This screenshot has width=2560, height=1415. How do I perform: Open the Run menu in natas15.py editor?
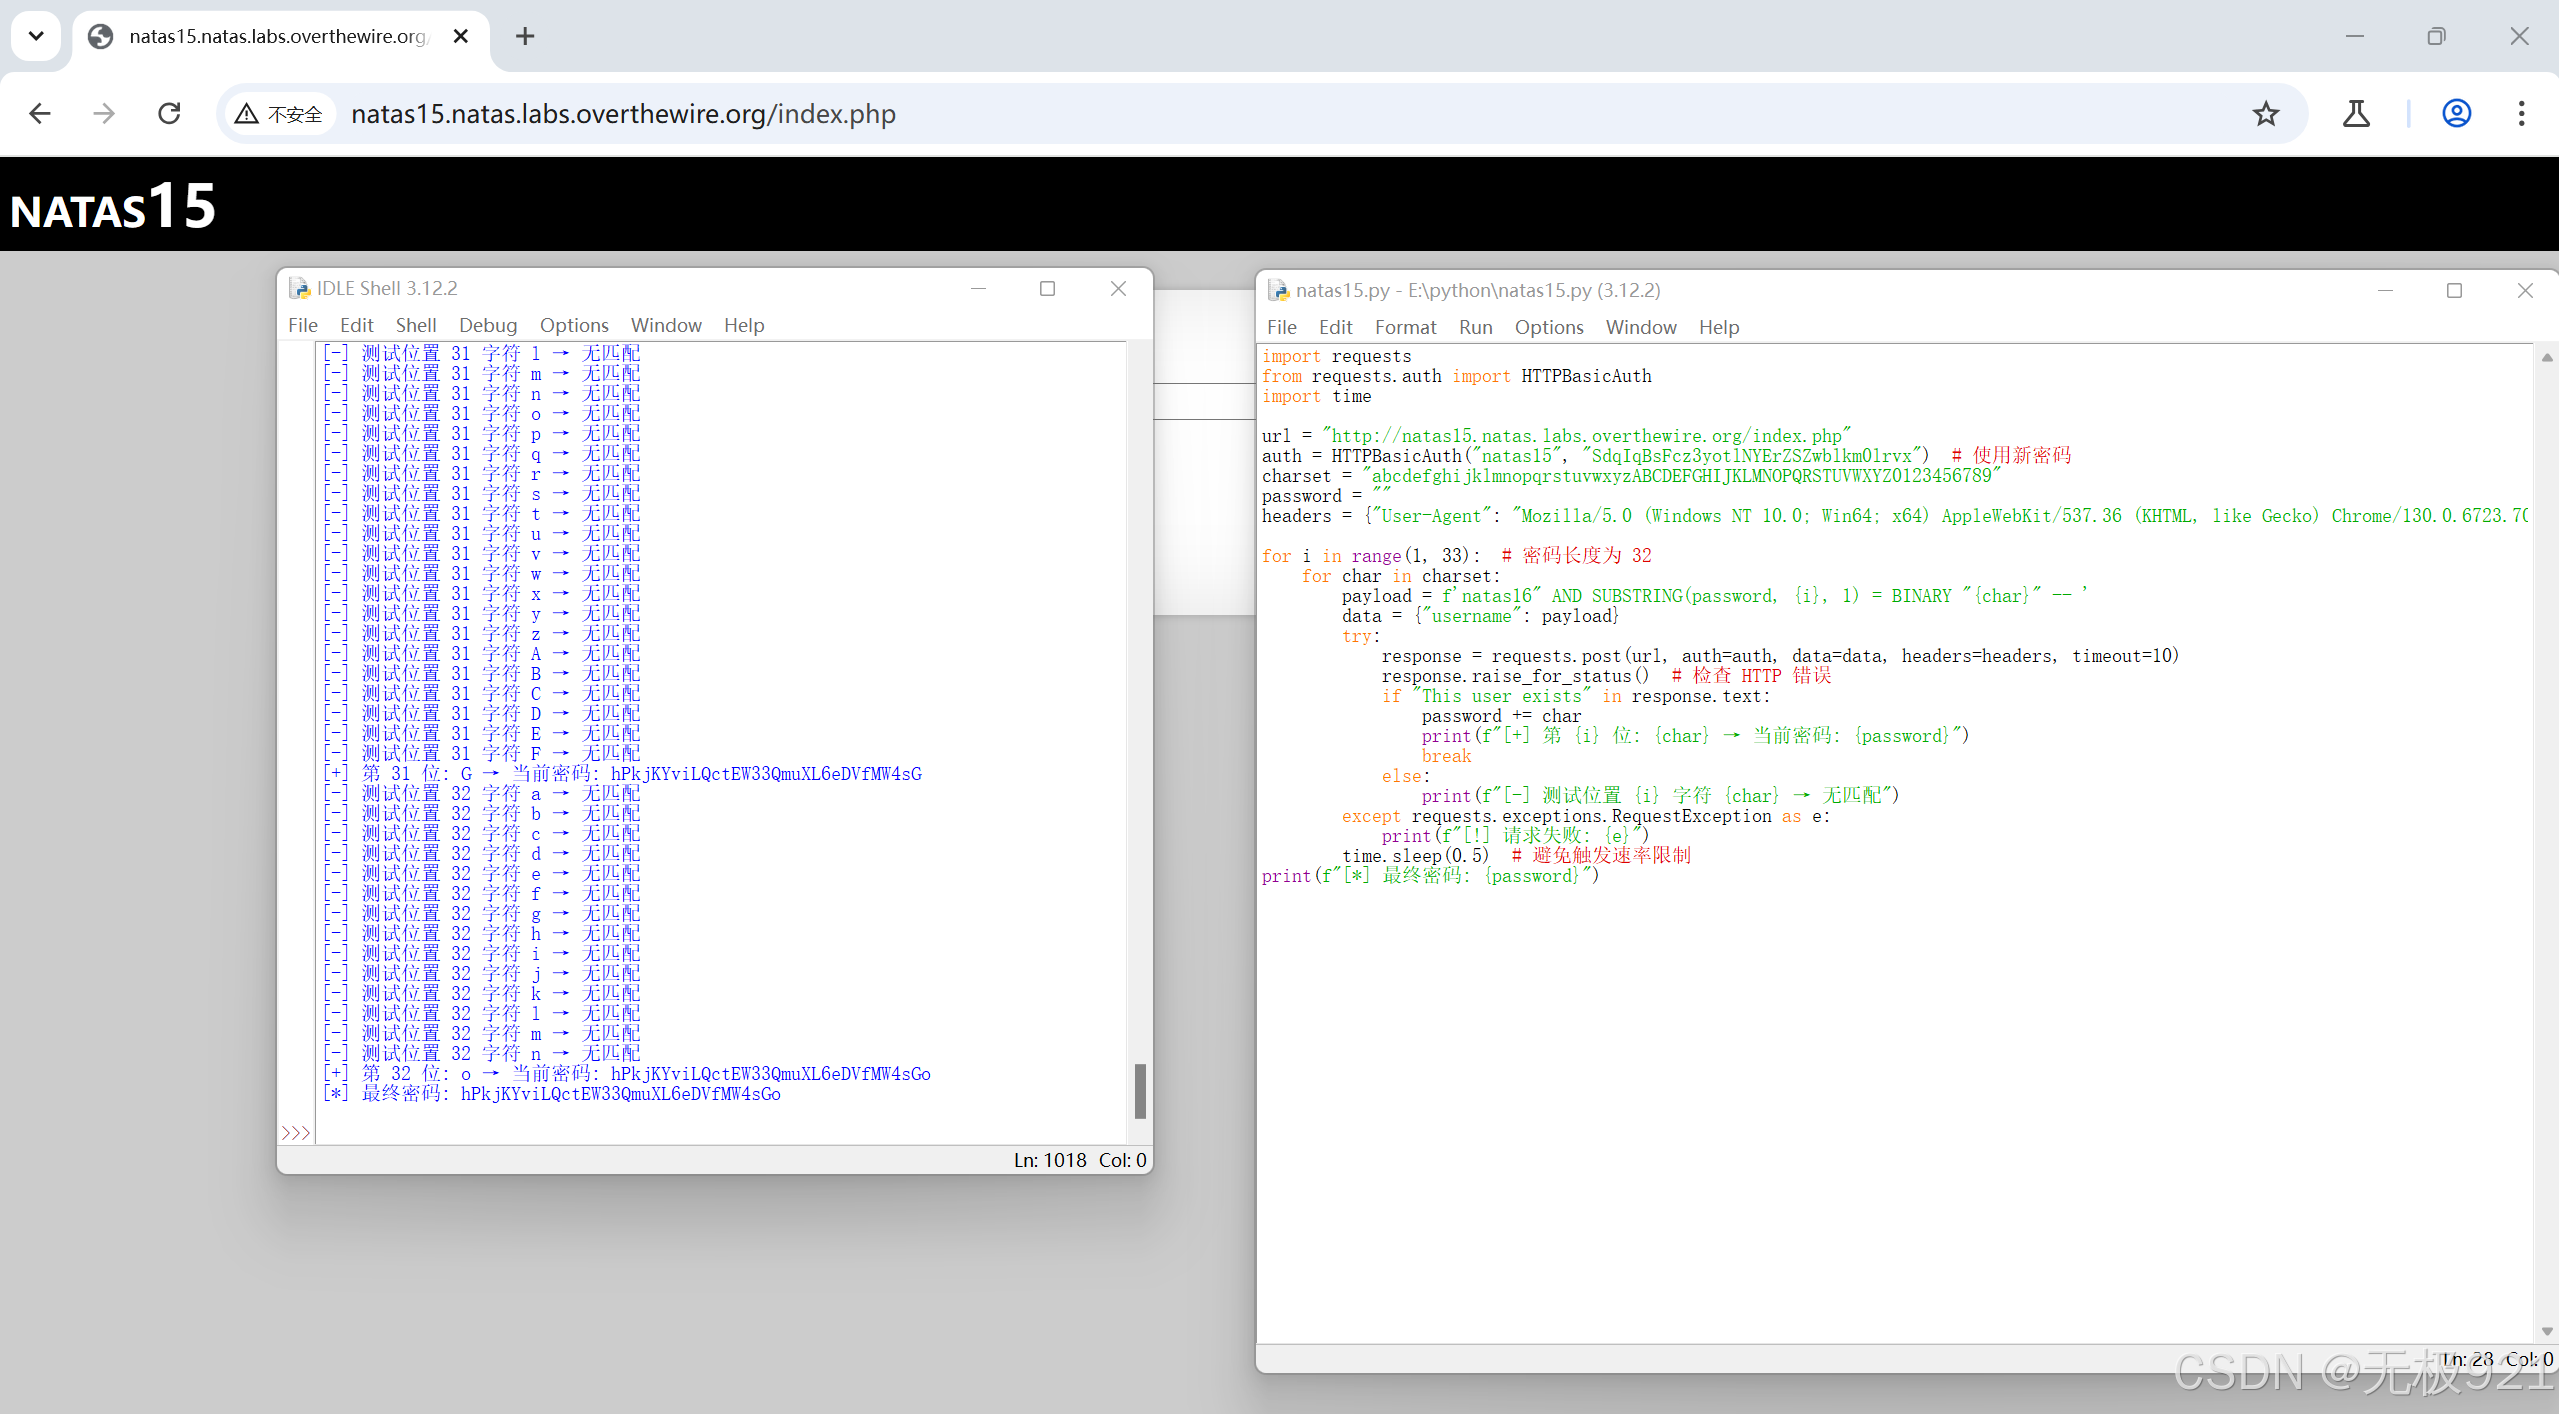[x=1475, y=327]
